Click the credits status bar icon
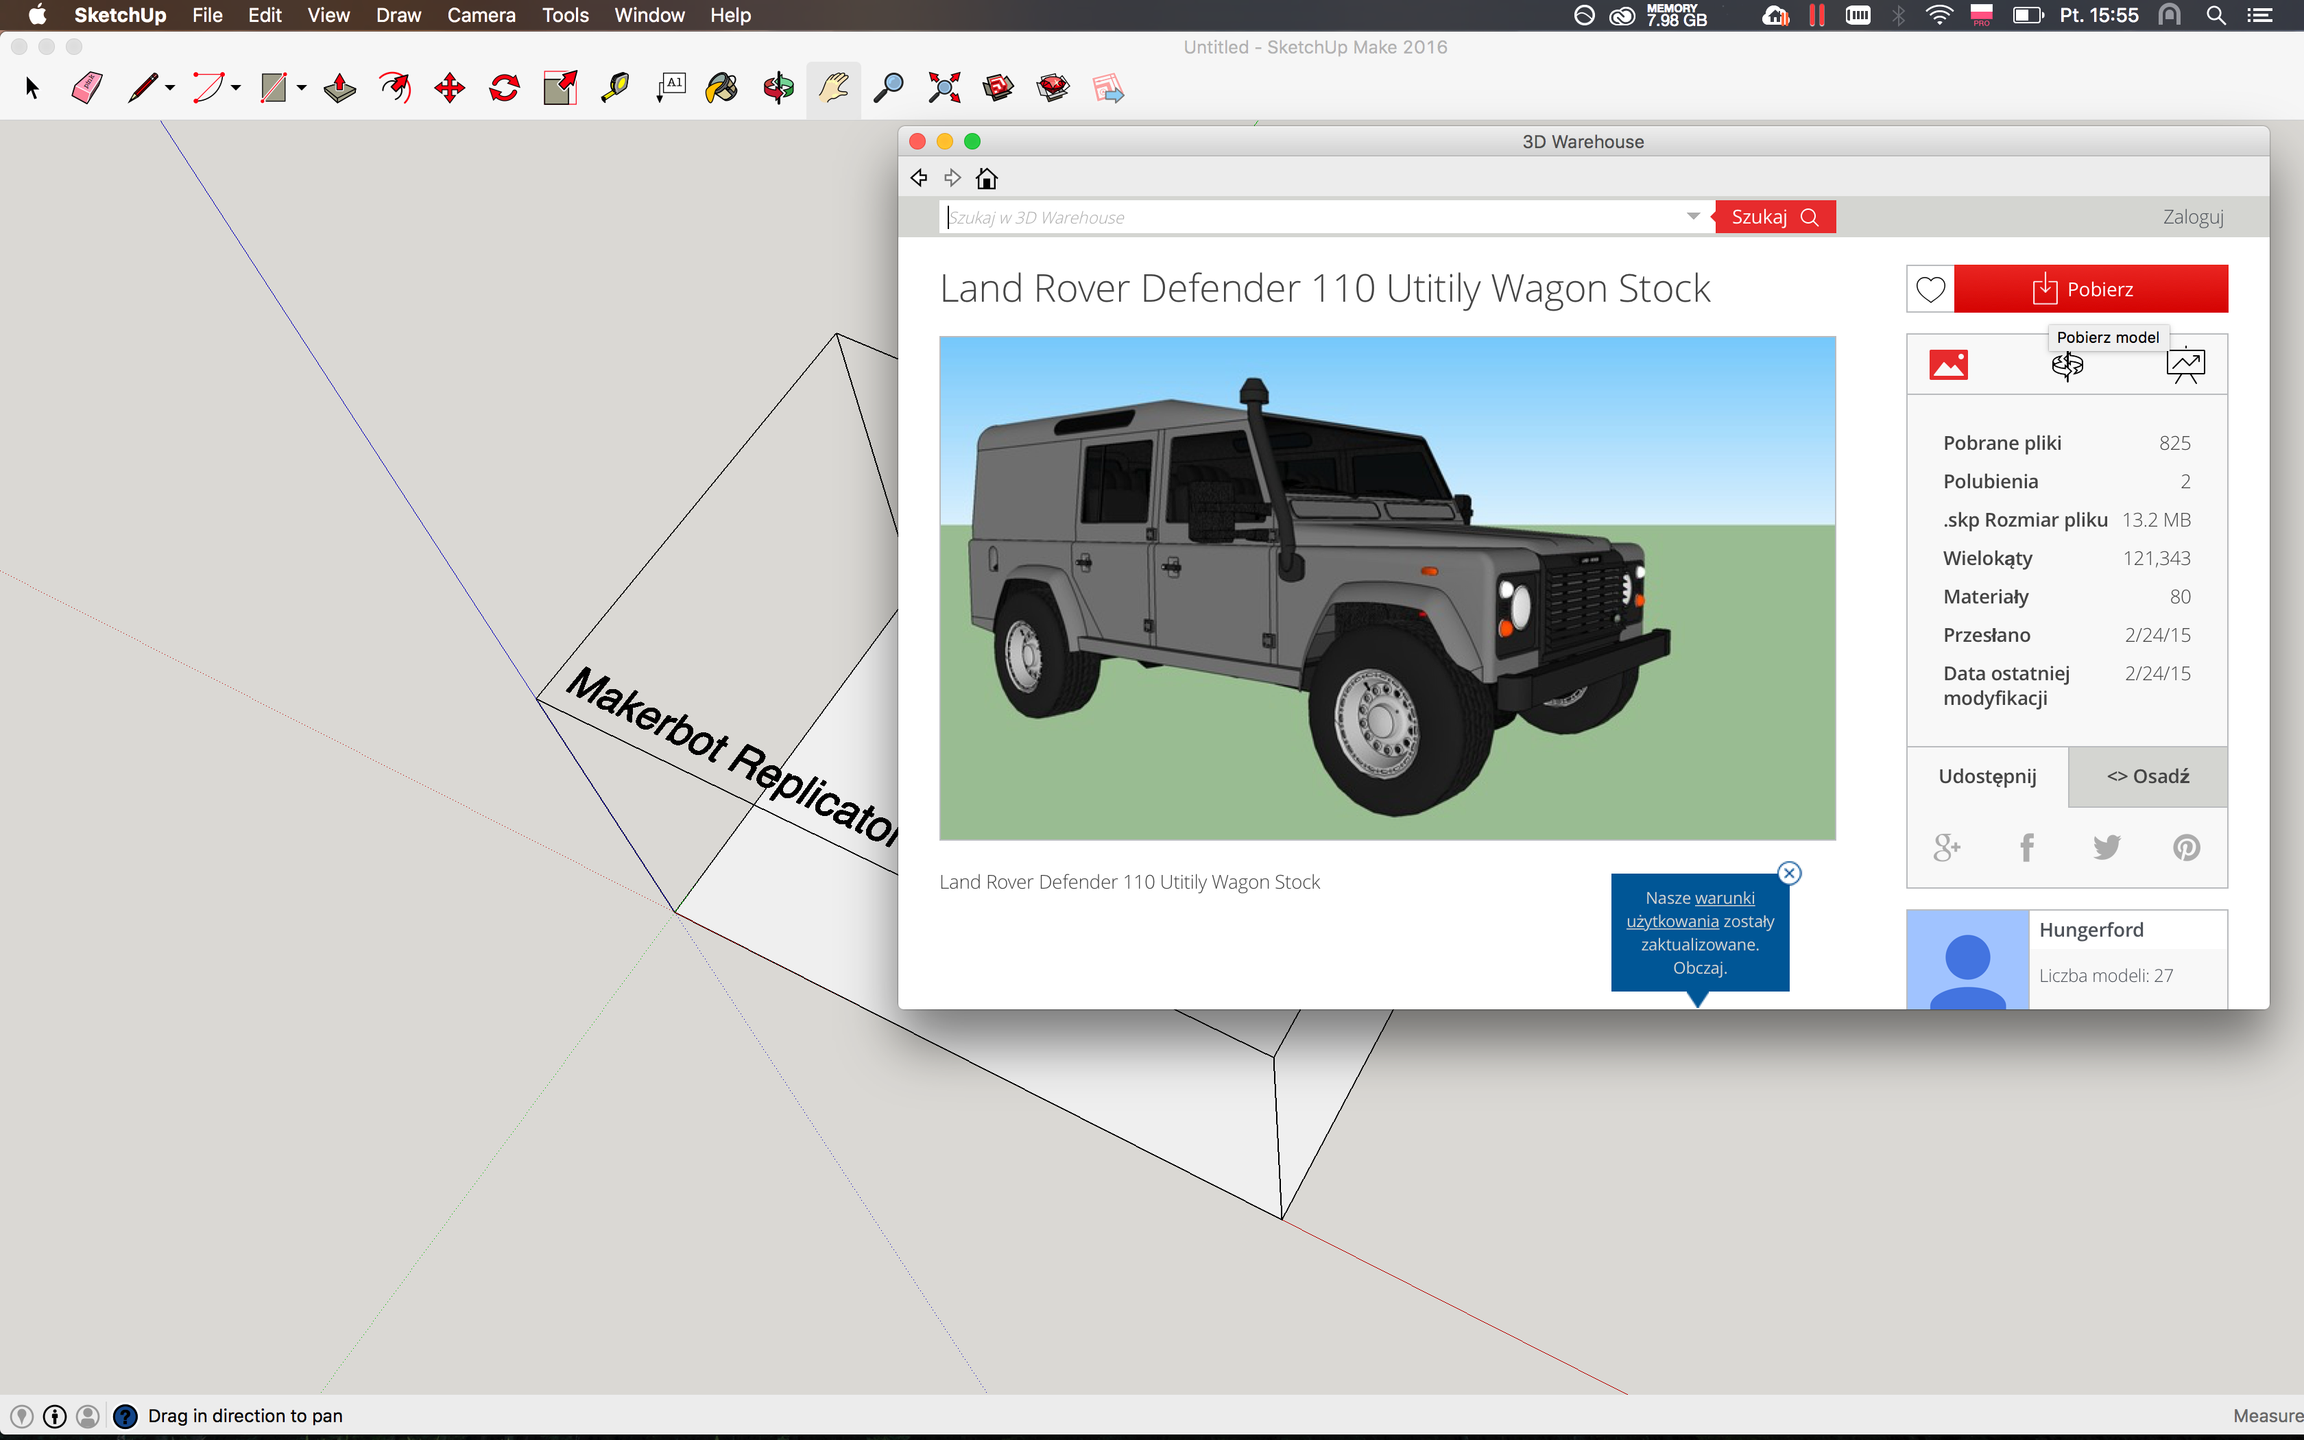Image resolution: width=2304 pixels, height=1440 pixels. pyautogui.click(x=55, y=1416)
